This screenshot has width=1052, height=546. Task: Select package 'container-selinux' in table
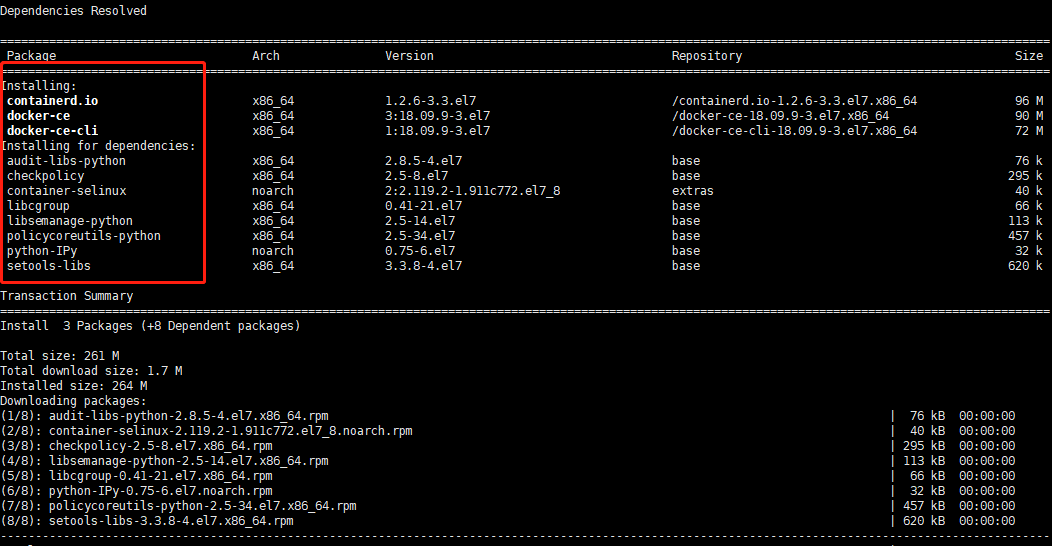tap(66, 190)
